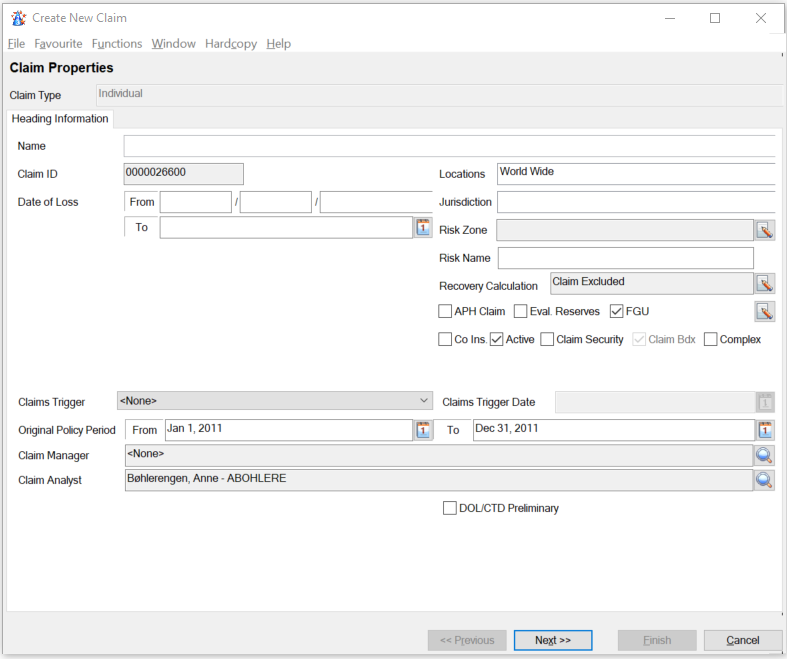Click lookup icon beside FGU checkbox
The width and height of the screenshot is (787, 659).
click(765, 311)
